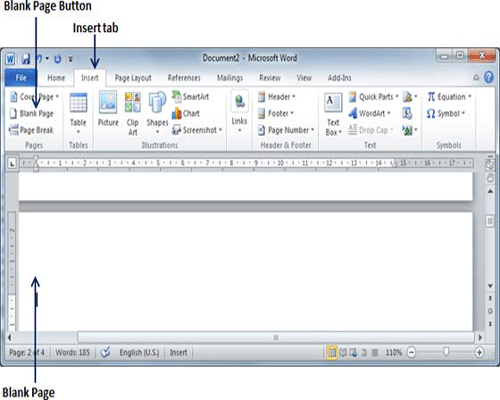This screenshot has width=500, height=400.
Task: Click the View Ruler icon above scrollbar
Action: [490, 166]
